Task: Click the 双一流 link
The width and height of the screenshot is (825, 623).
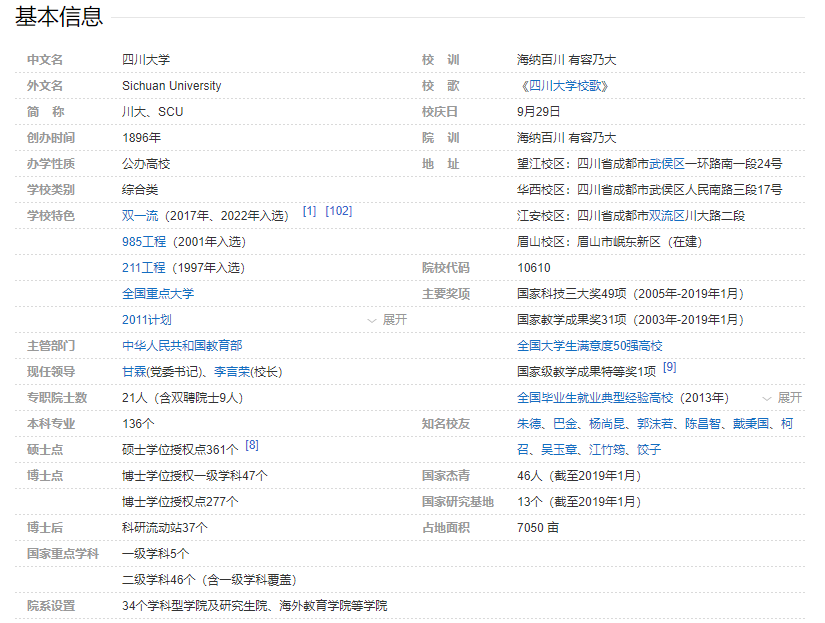Action: 138,215
